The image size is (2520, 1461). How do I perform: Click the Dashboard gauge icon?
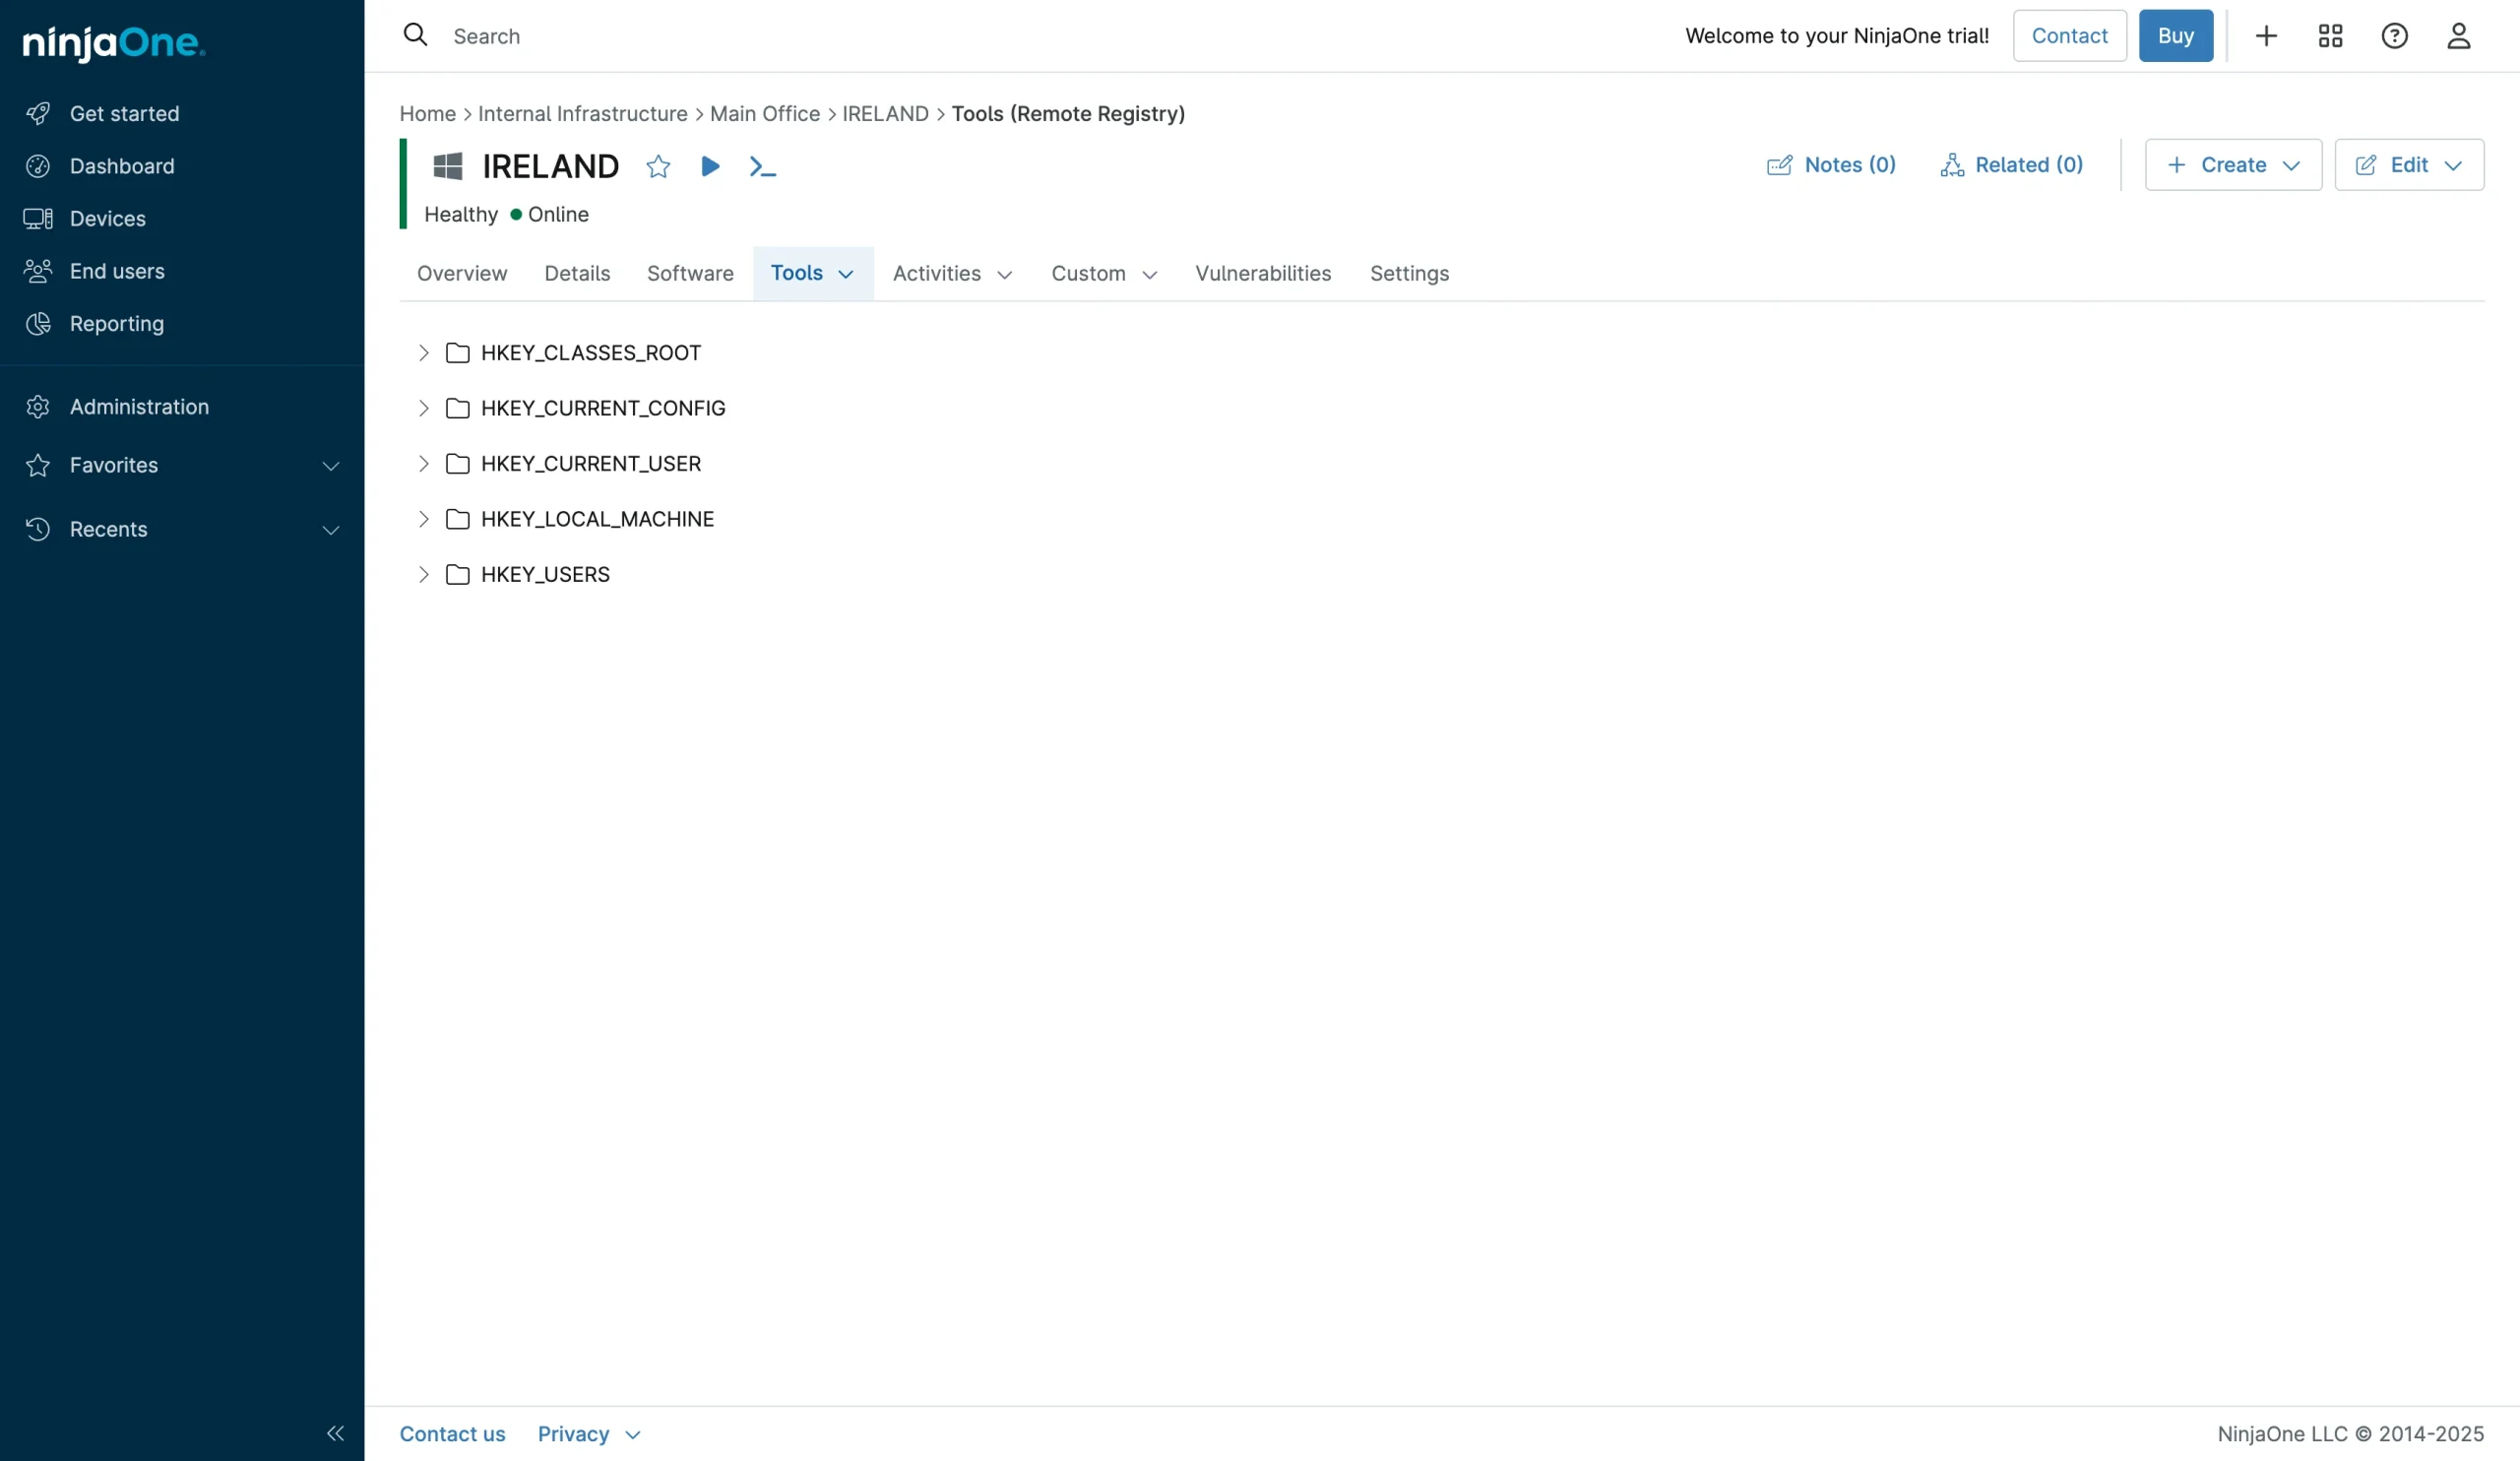pyautogui.click(x=38, y=166)
